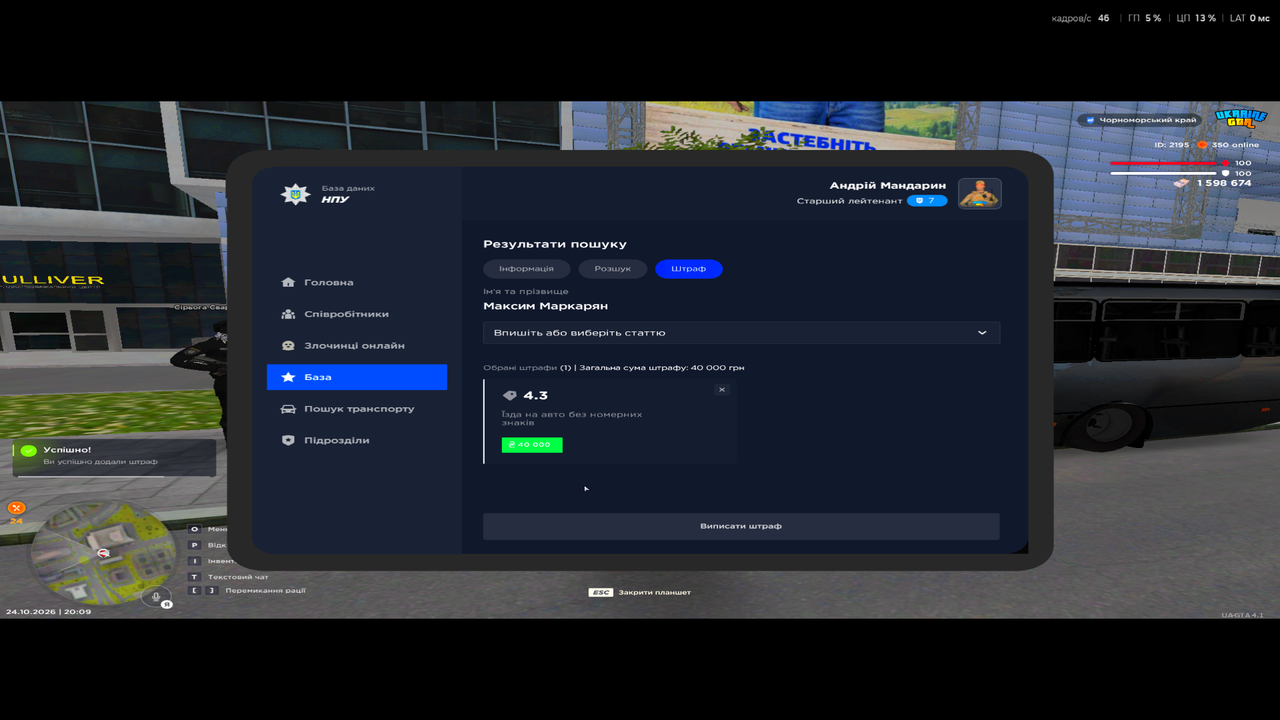
Task: Click the white armor bar
Action: pos(1165,174)
